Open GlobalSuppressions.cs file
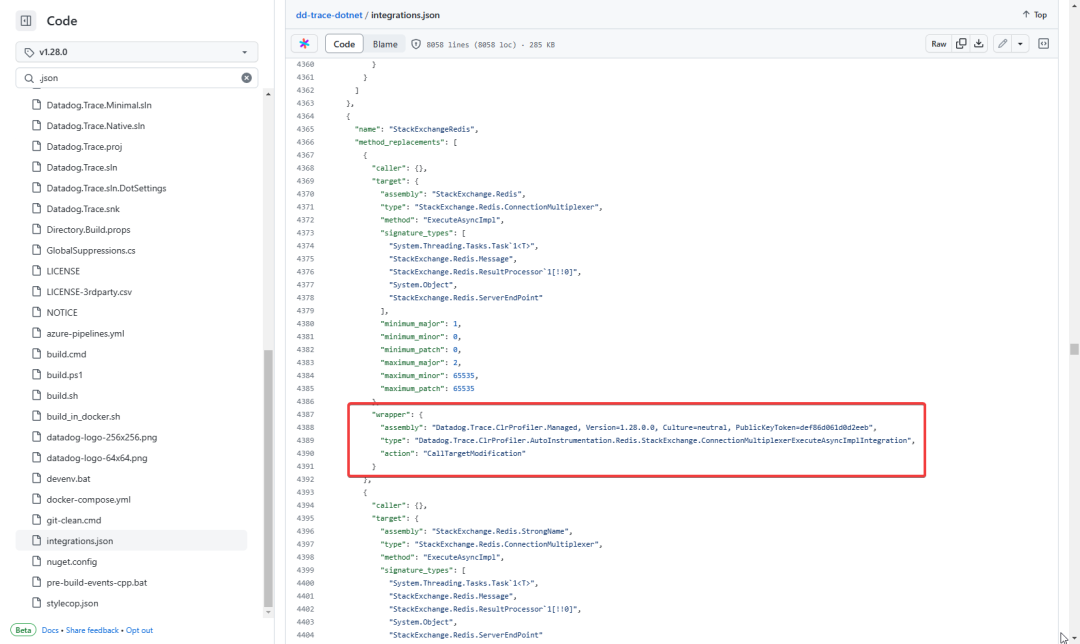The width and height of the screenshot is (1080, 644). click(x=91, y=250)
